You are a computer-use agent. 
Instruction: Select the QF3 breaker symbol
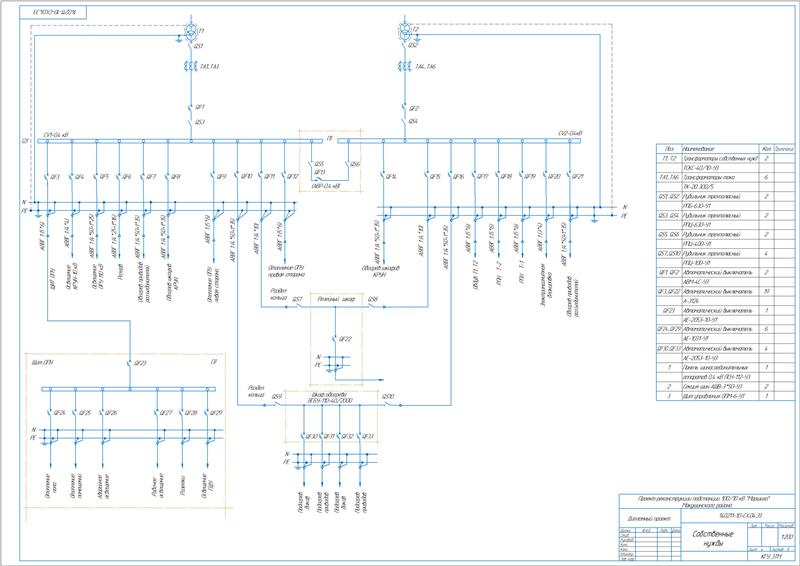tap(47, 177)
